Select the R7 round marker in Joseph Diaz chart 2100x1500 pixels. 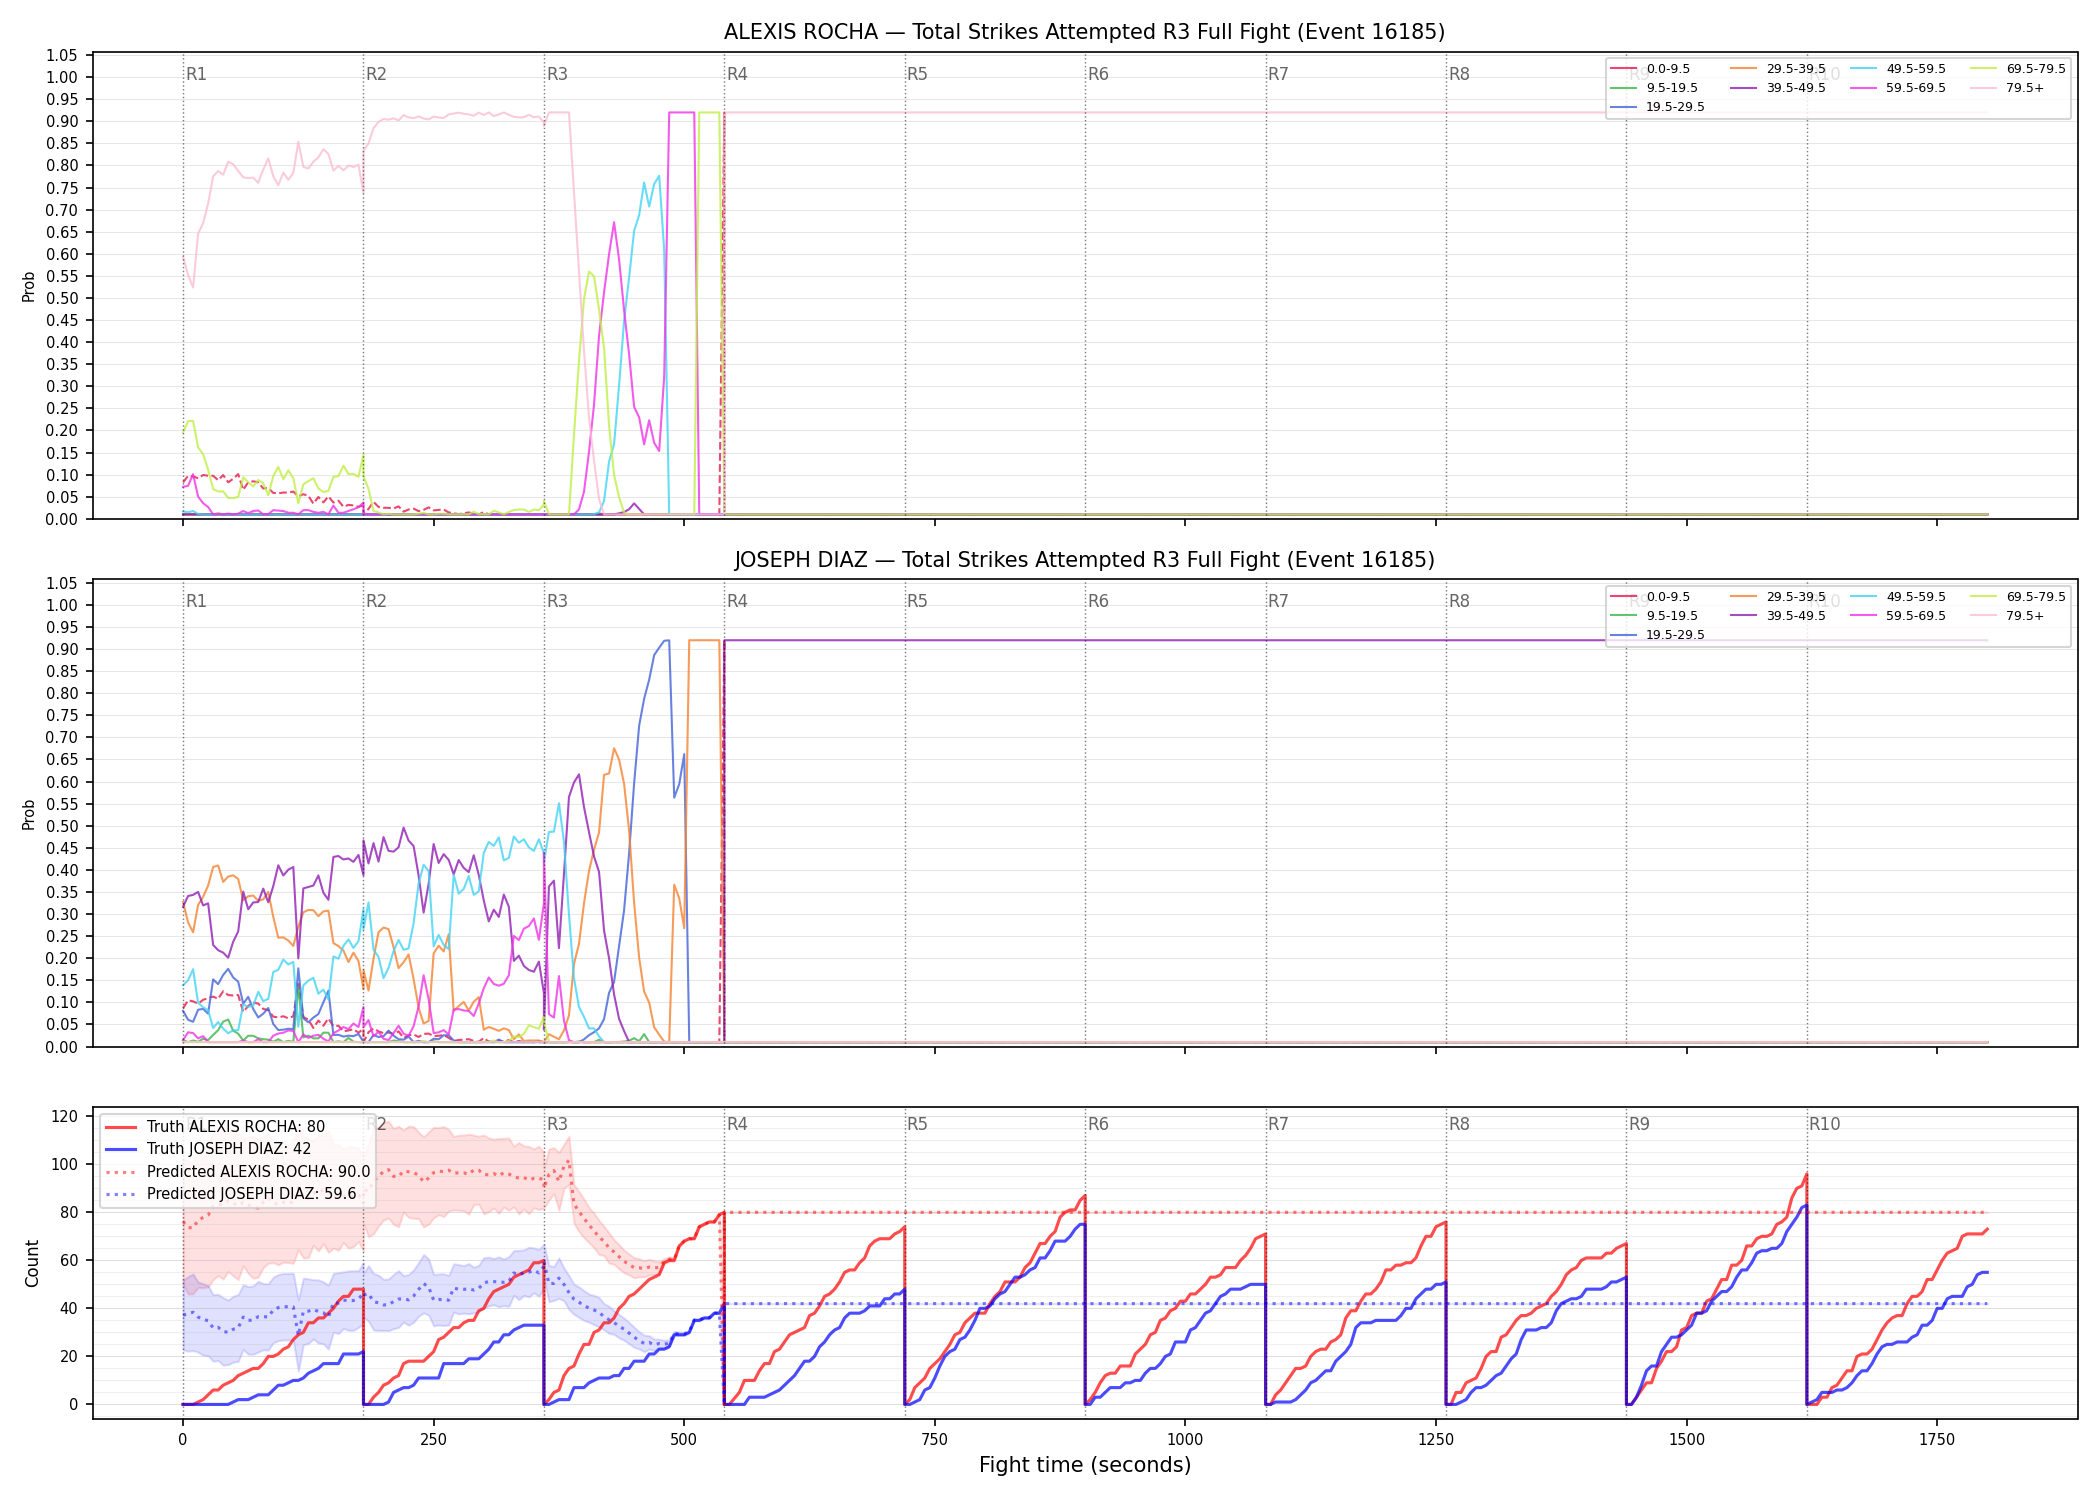pyautogui.click(x=1278, y=601)
